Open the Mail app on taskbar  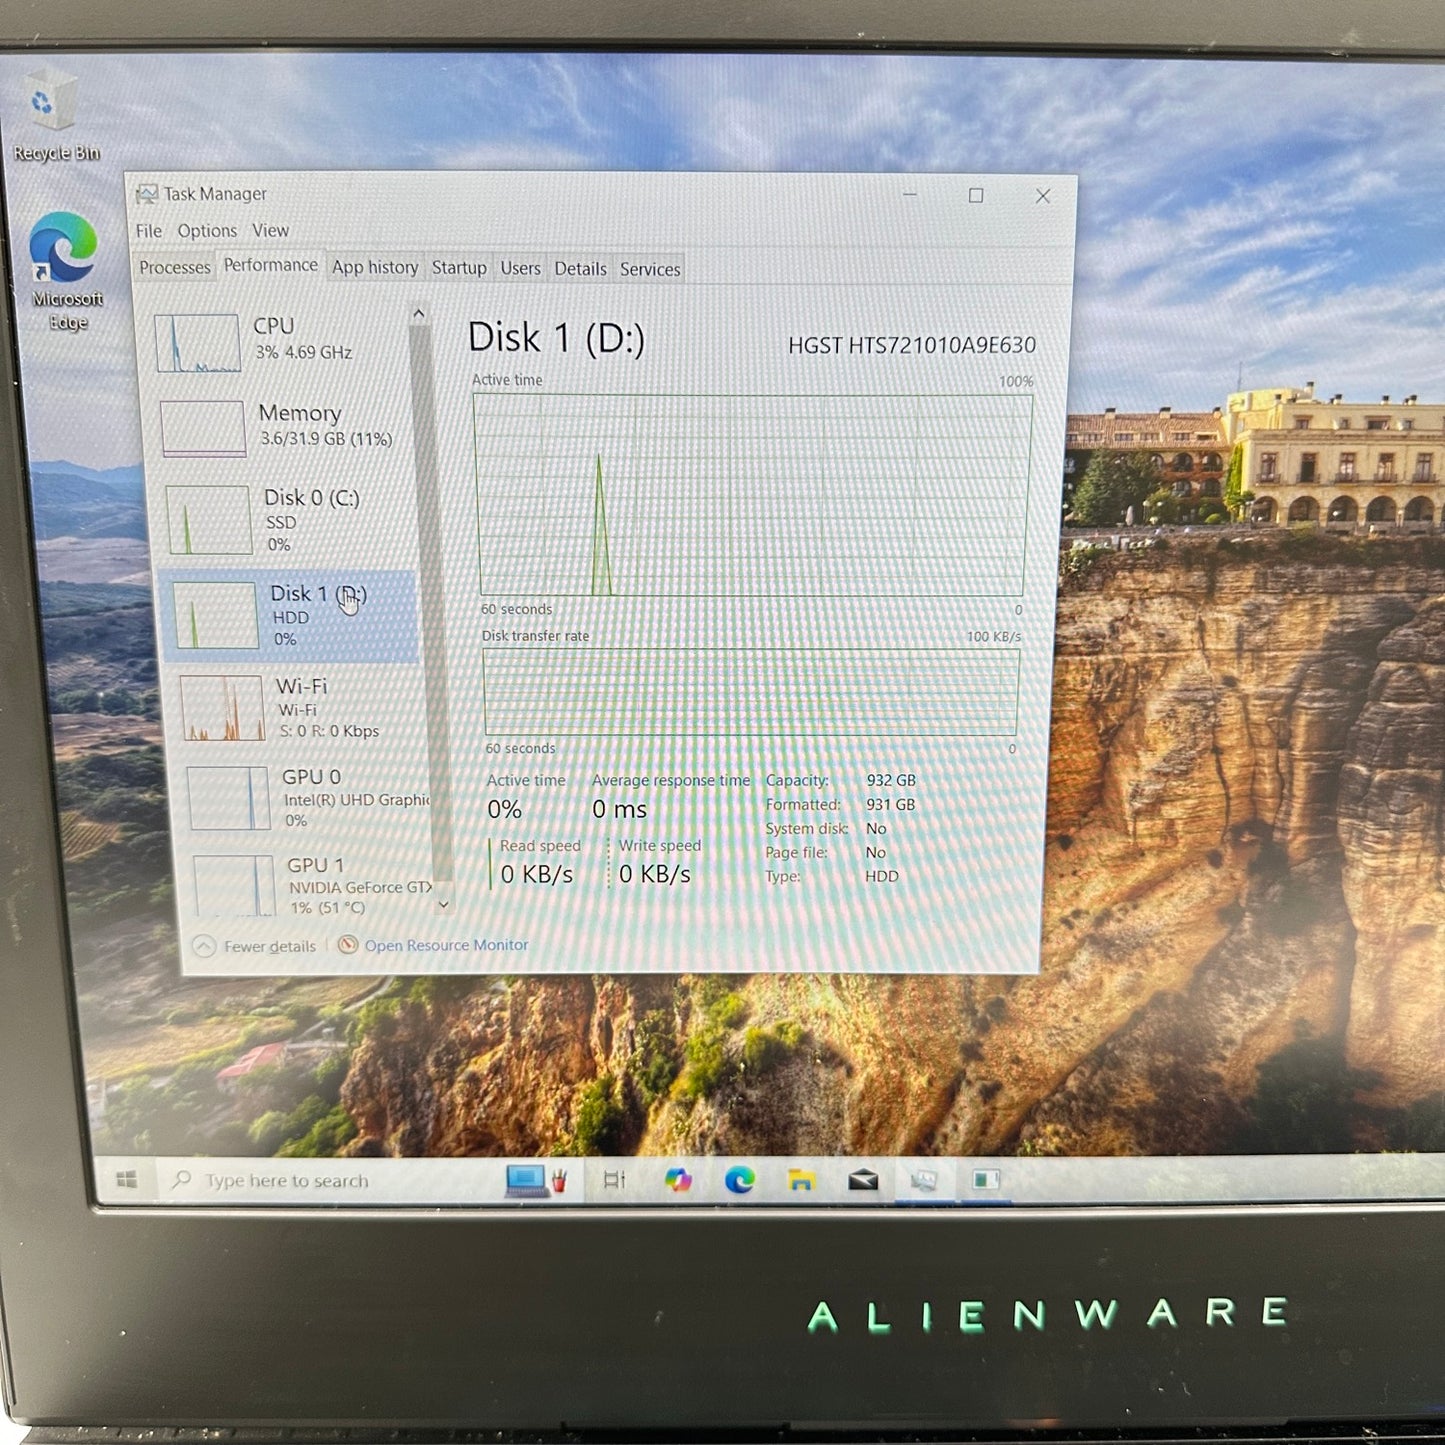(862, 1181)
